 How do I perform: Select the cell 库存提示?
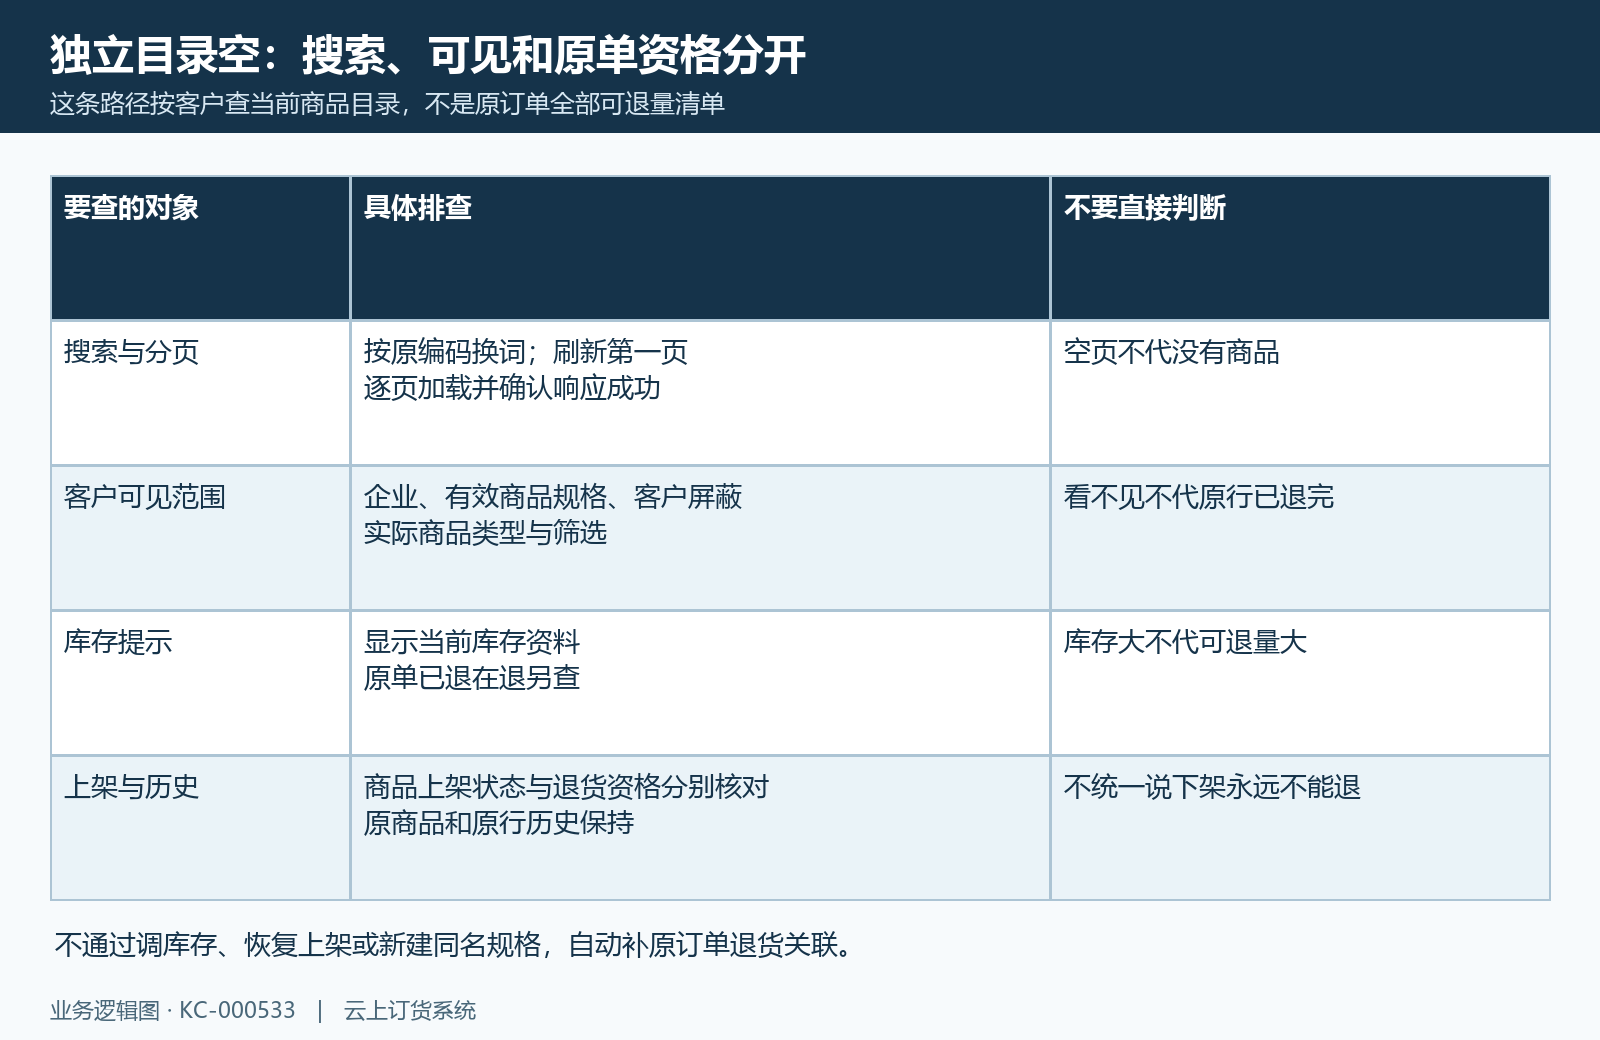click(x=201, y=683)
